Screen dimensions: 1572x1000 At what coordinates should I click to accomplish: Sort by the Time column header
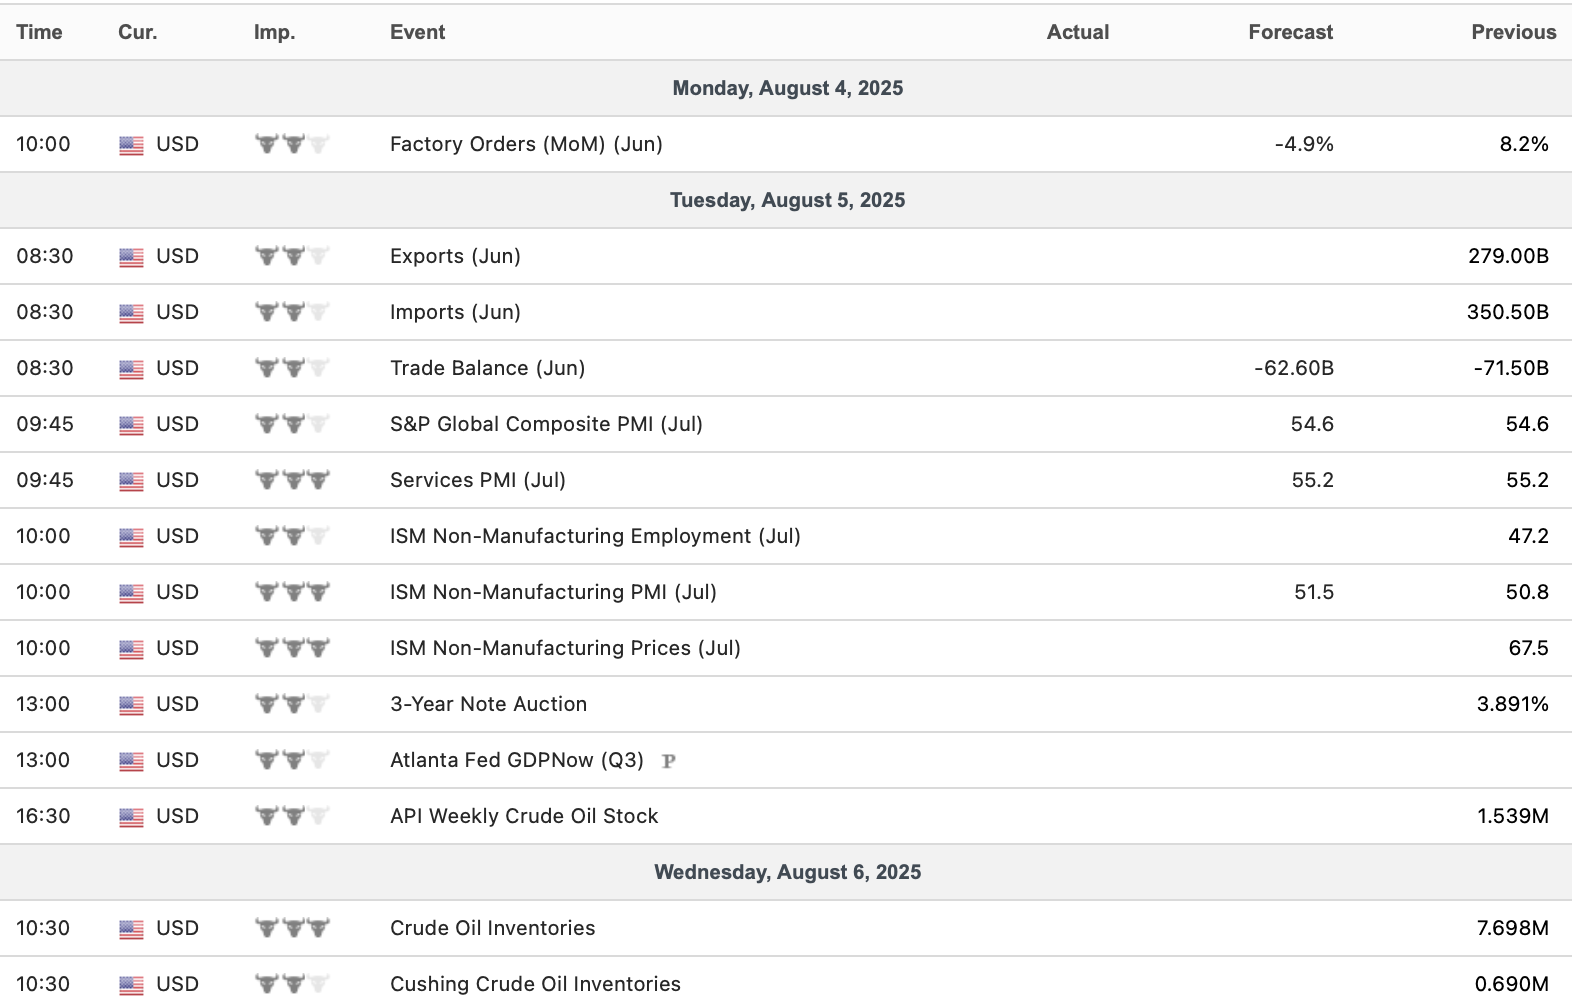coord(39,32)
